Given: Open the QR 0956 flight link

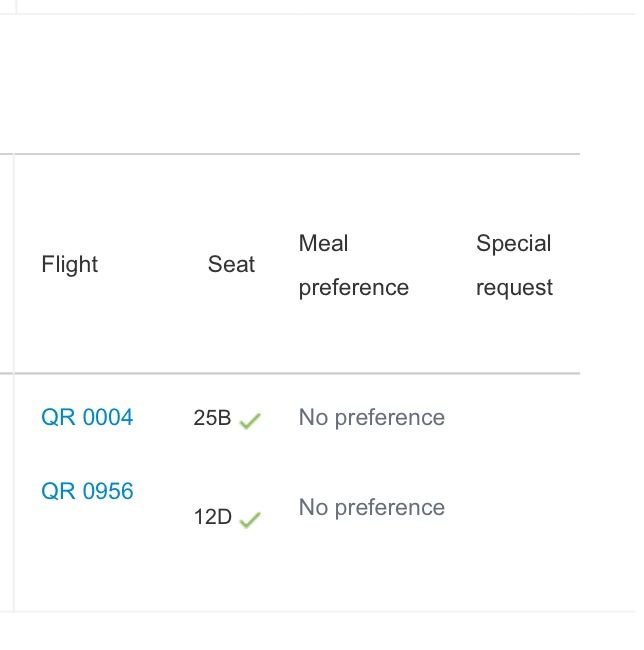Looking at the screenshot, I should coord(87,491).
